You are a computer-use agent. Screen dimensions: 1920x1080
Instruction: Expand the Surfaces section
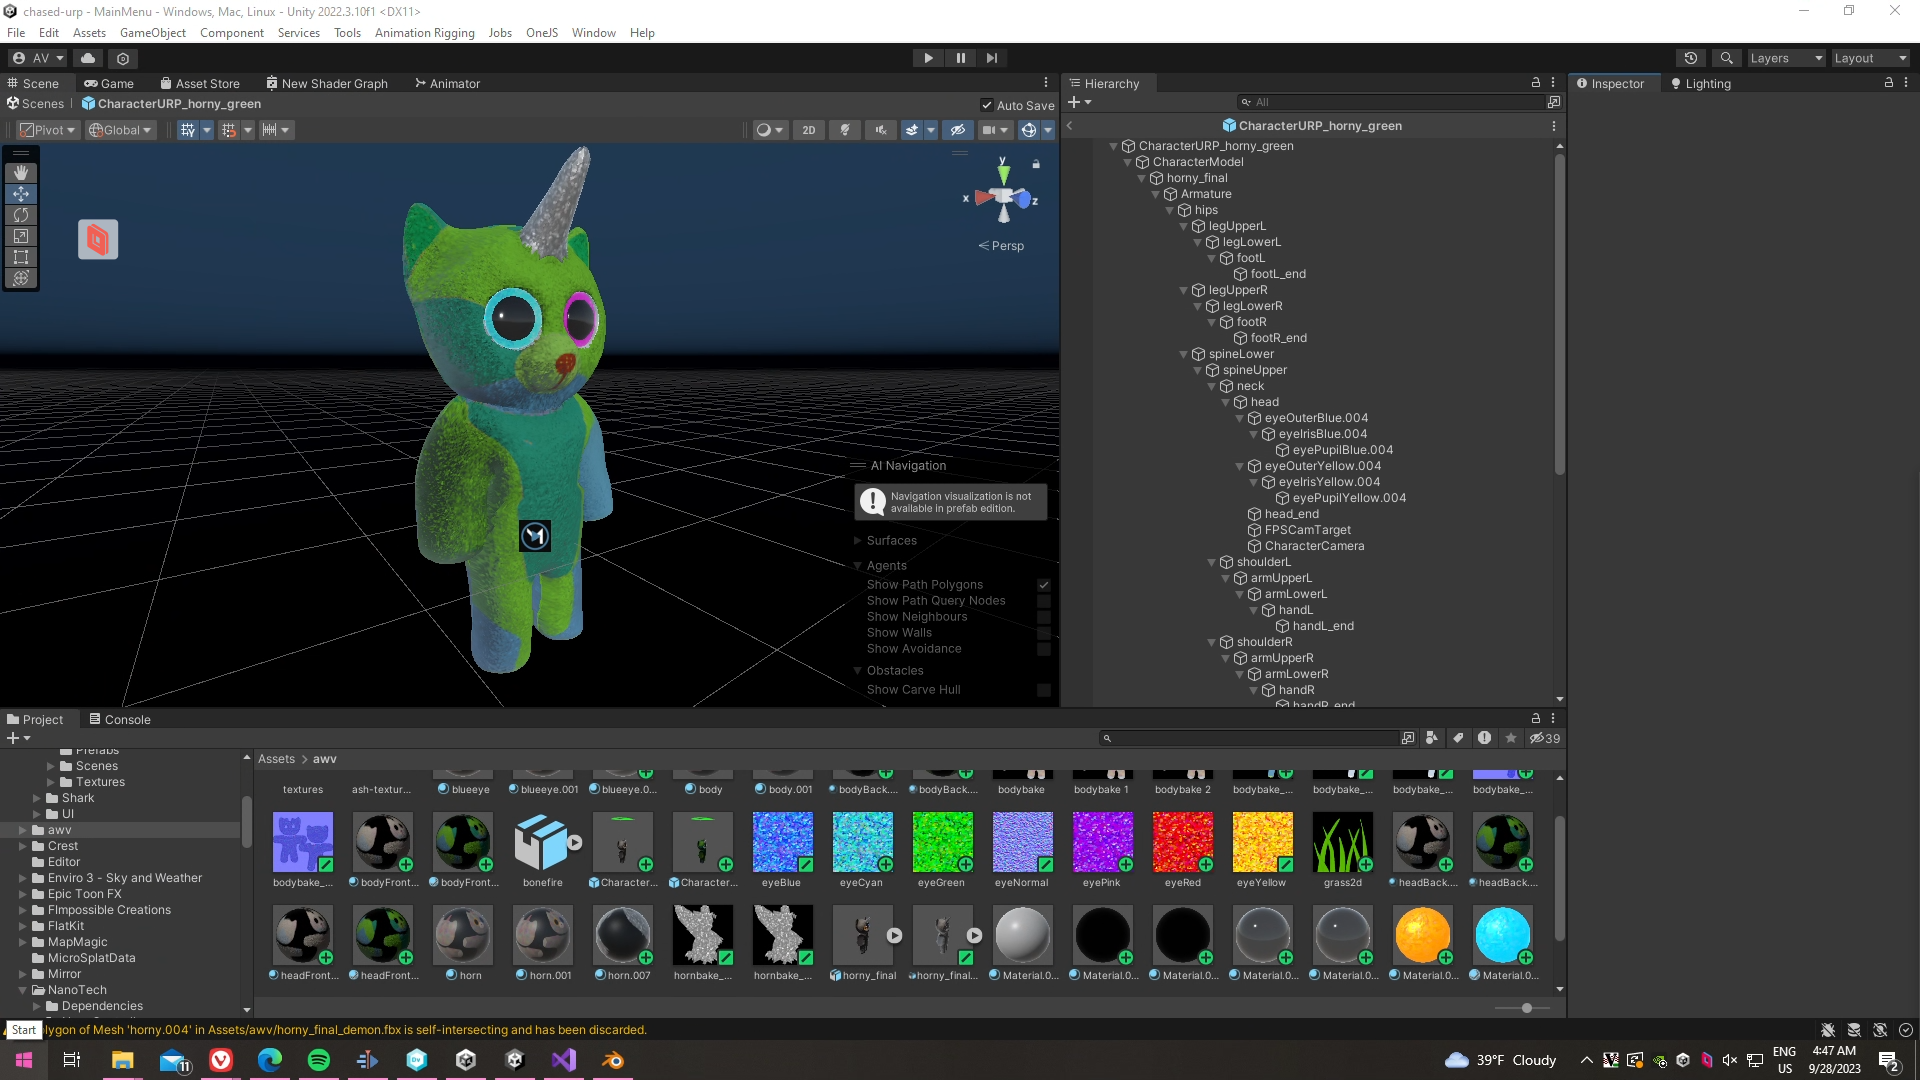[x=858, y=541]
